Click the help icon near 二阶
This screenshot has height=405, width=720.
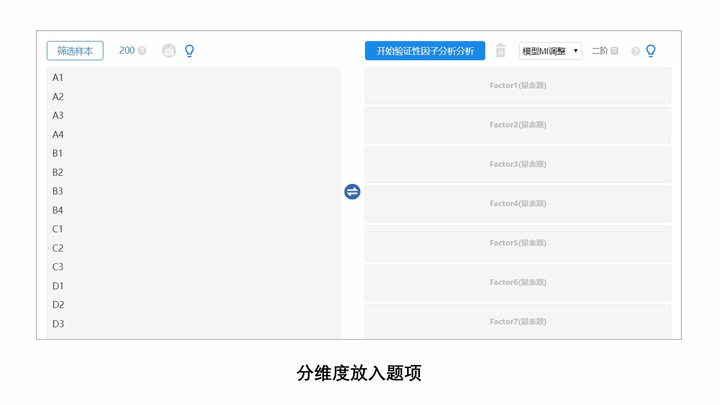point(636,51)
